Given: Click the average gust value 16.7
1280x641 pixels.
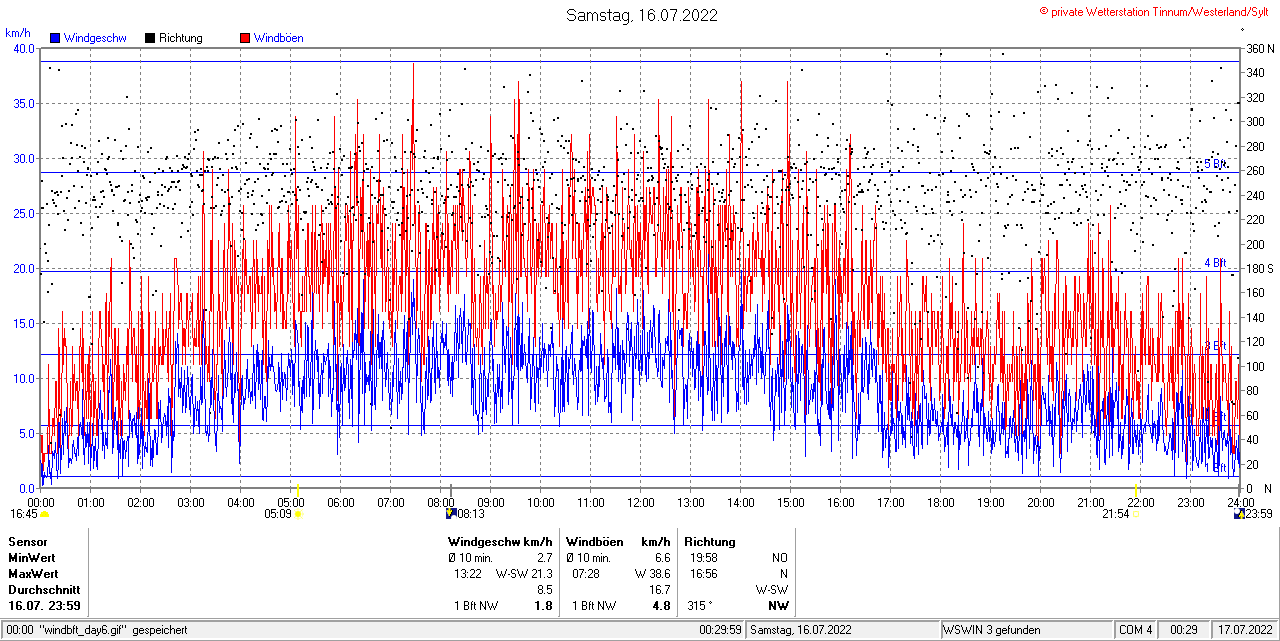Looking at the screenshot, I should click(x=659, y=589).
